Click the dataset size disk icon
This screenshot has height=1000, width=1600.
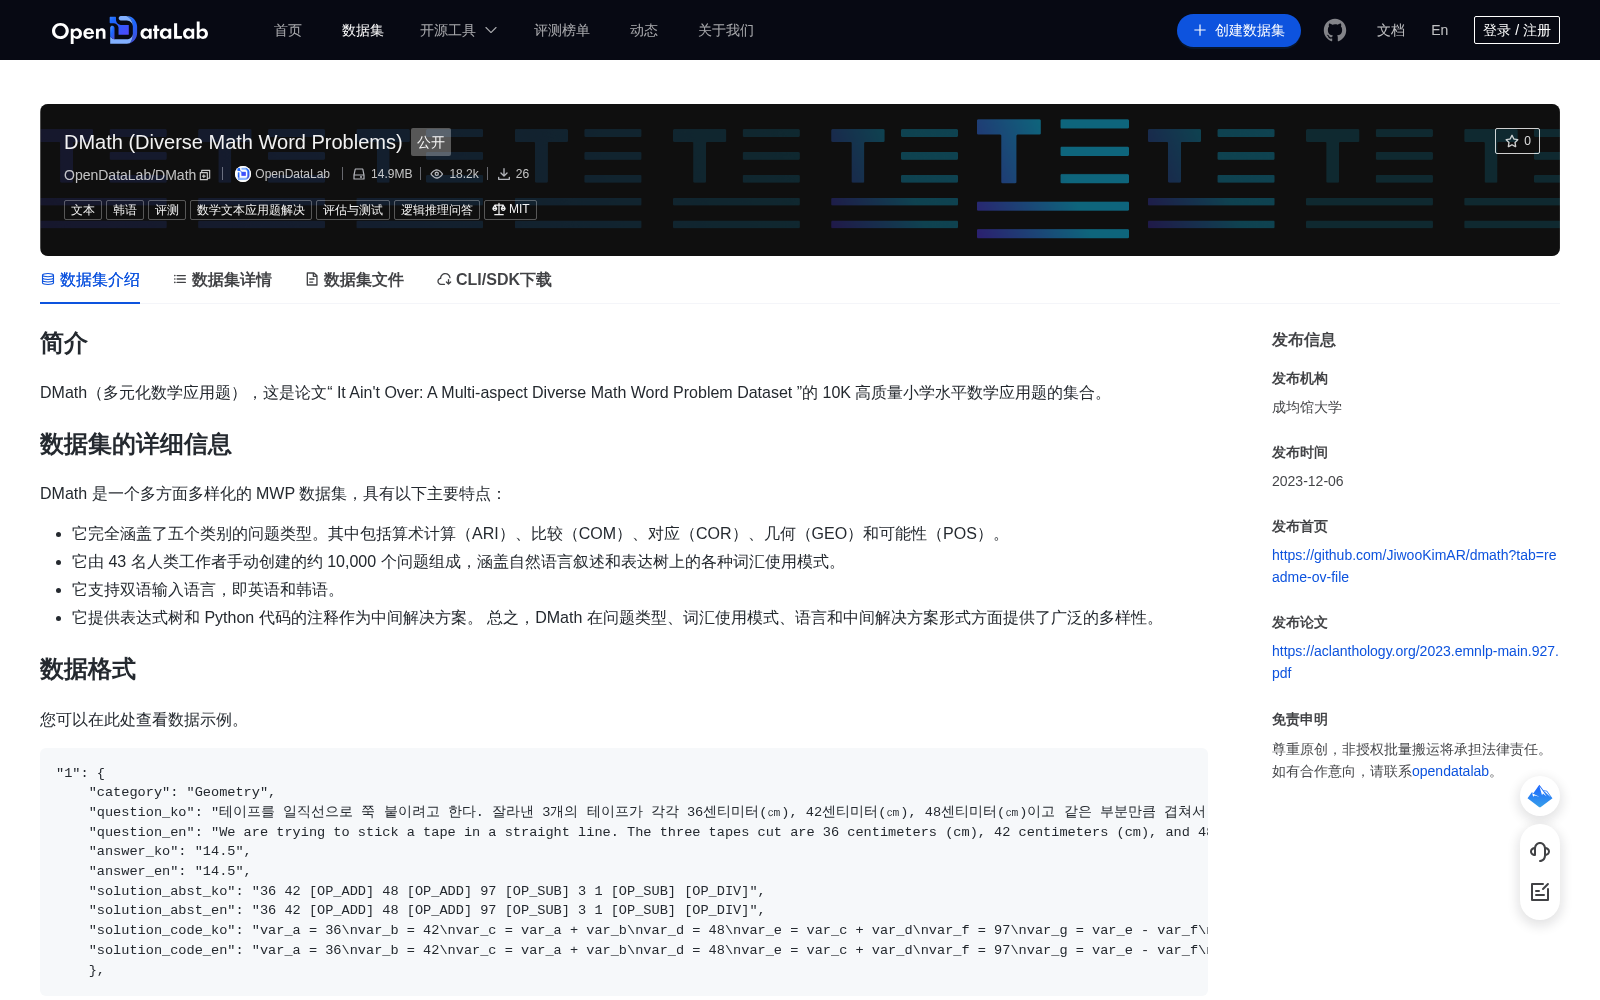click(359, 174)
